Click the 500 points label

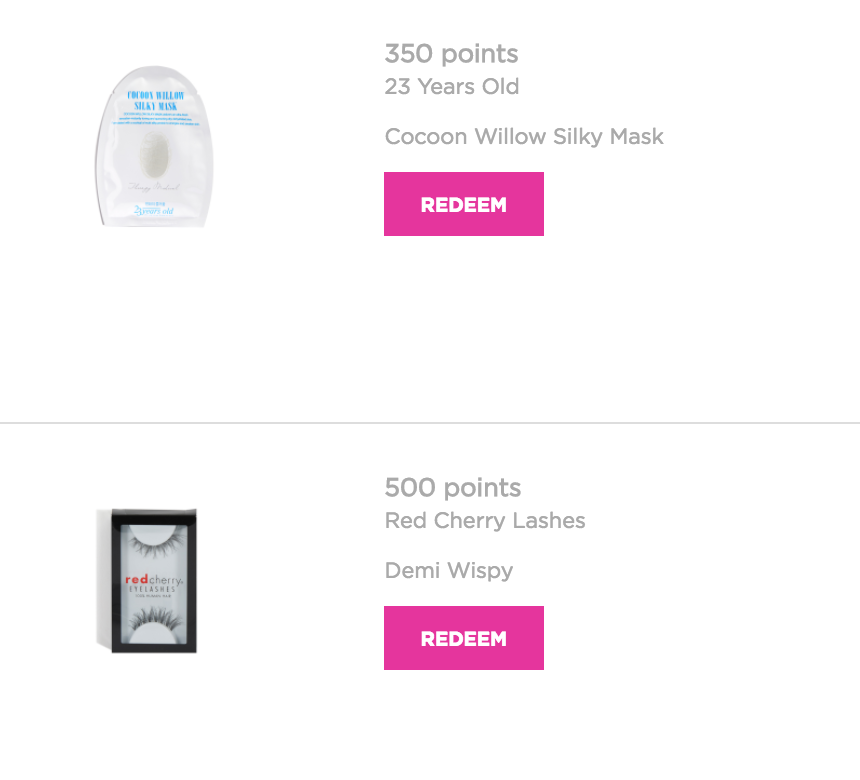452,487
